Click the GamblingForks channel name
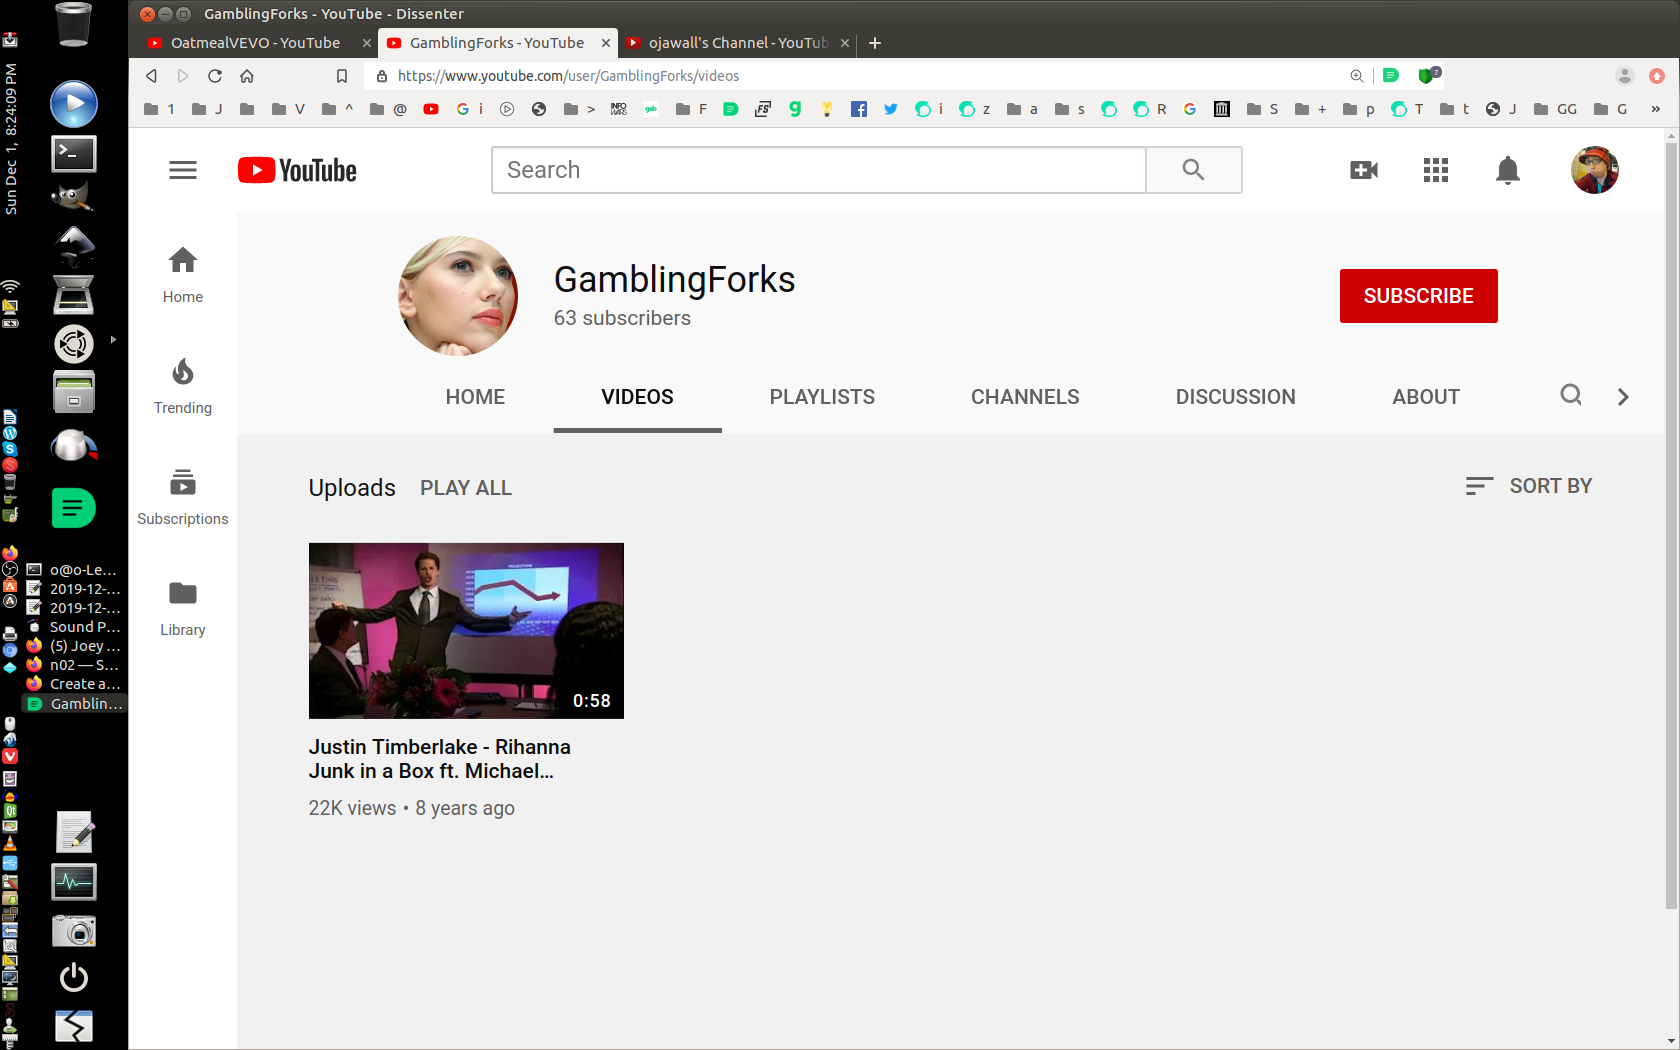This screenshot has width=1680, height=1050. (x=675, y=280)
